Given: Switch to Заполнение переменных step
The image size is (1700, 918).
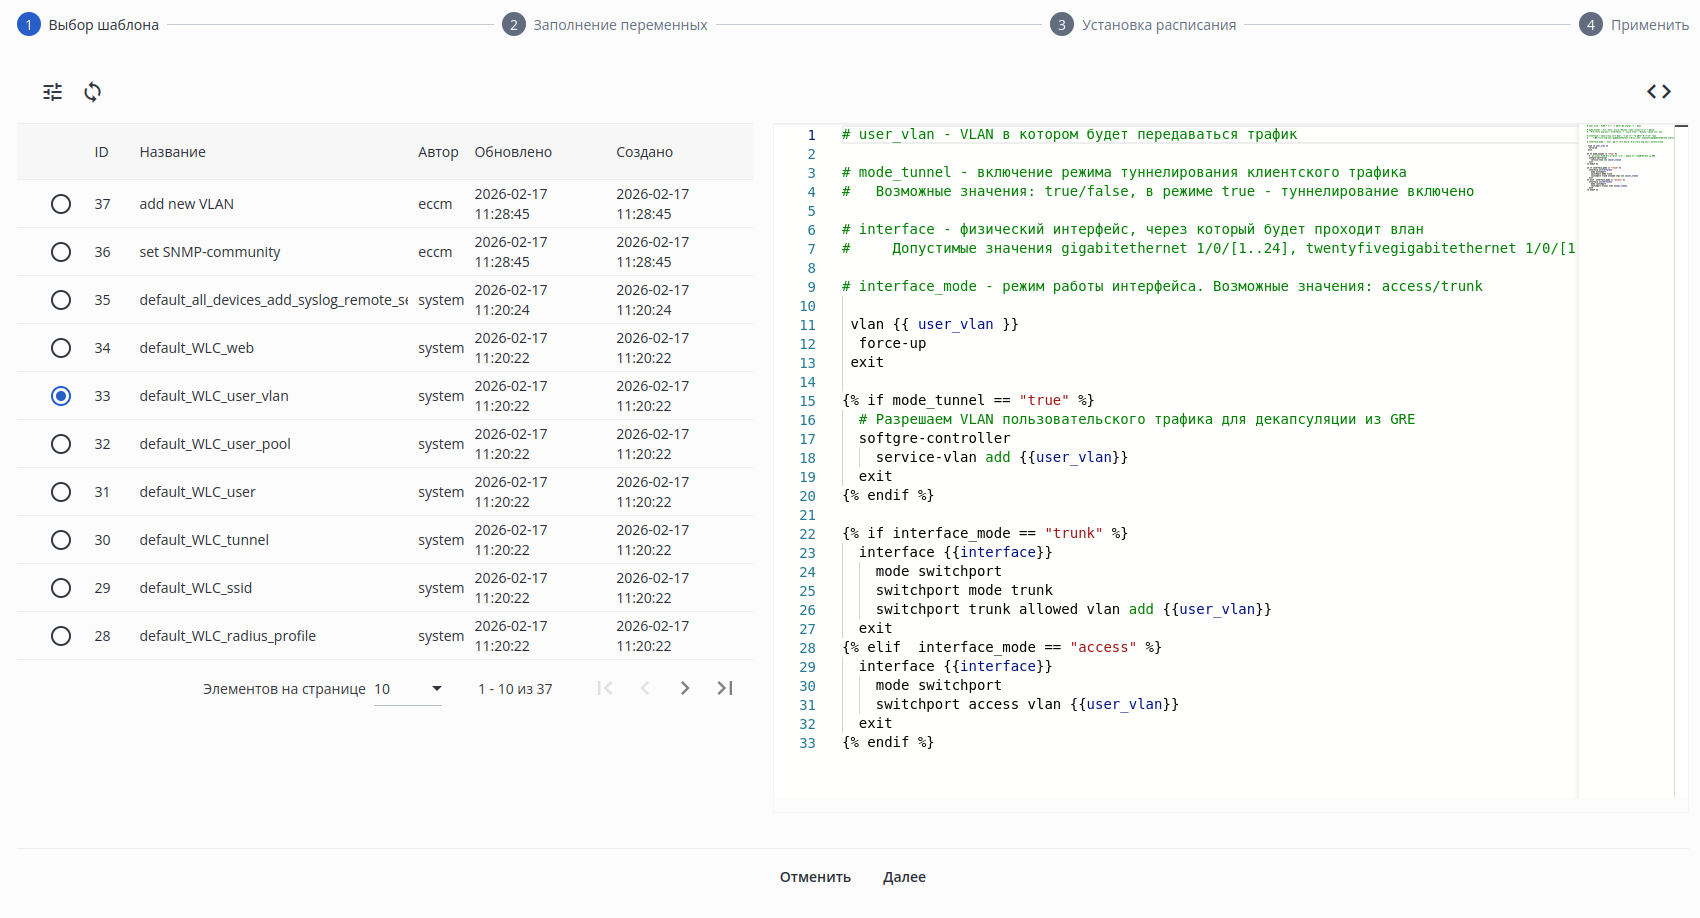Looking at the screenshot, I should [605, 25].
